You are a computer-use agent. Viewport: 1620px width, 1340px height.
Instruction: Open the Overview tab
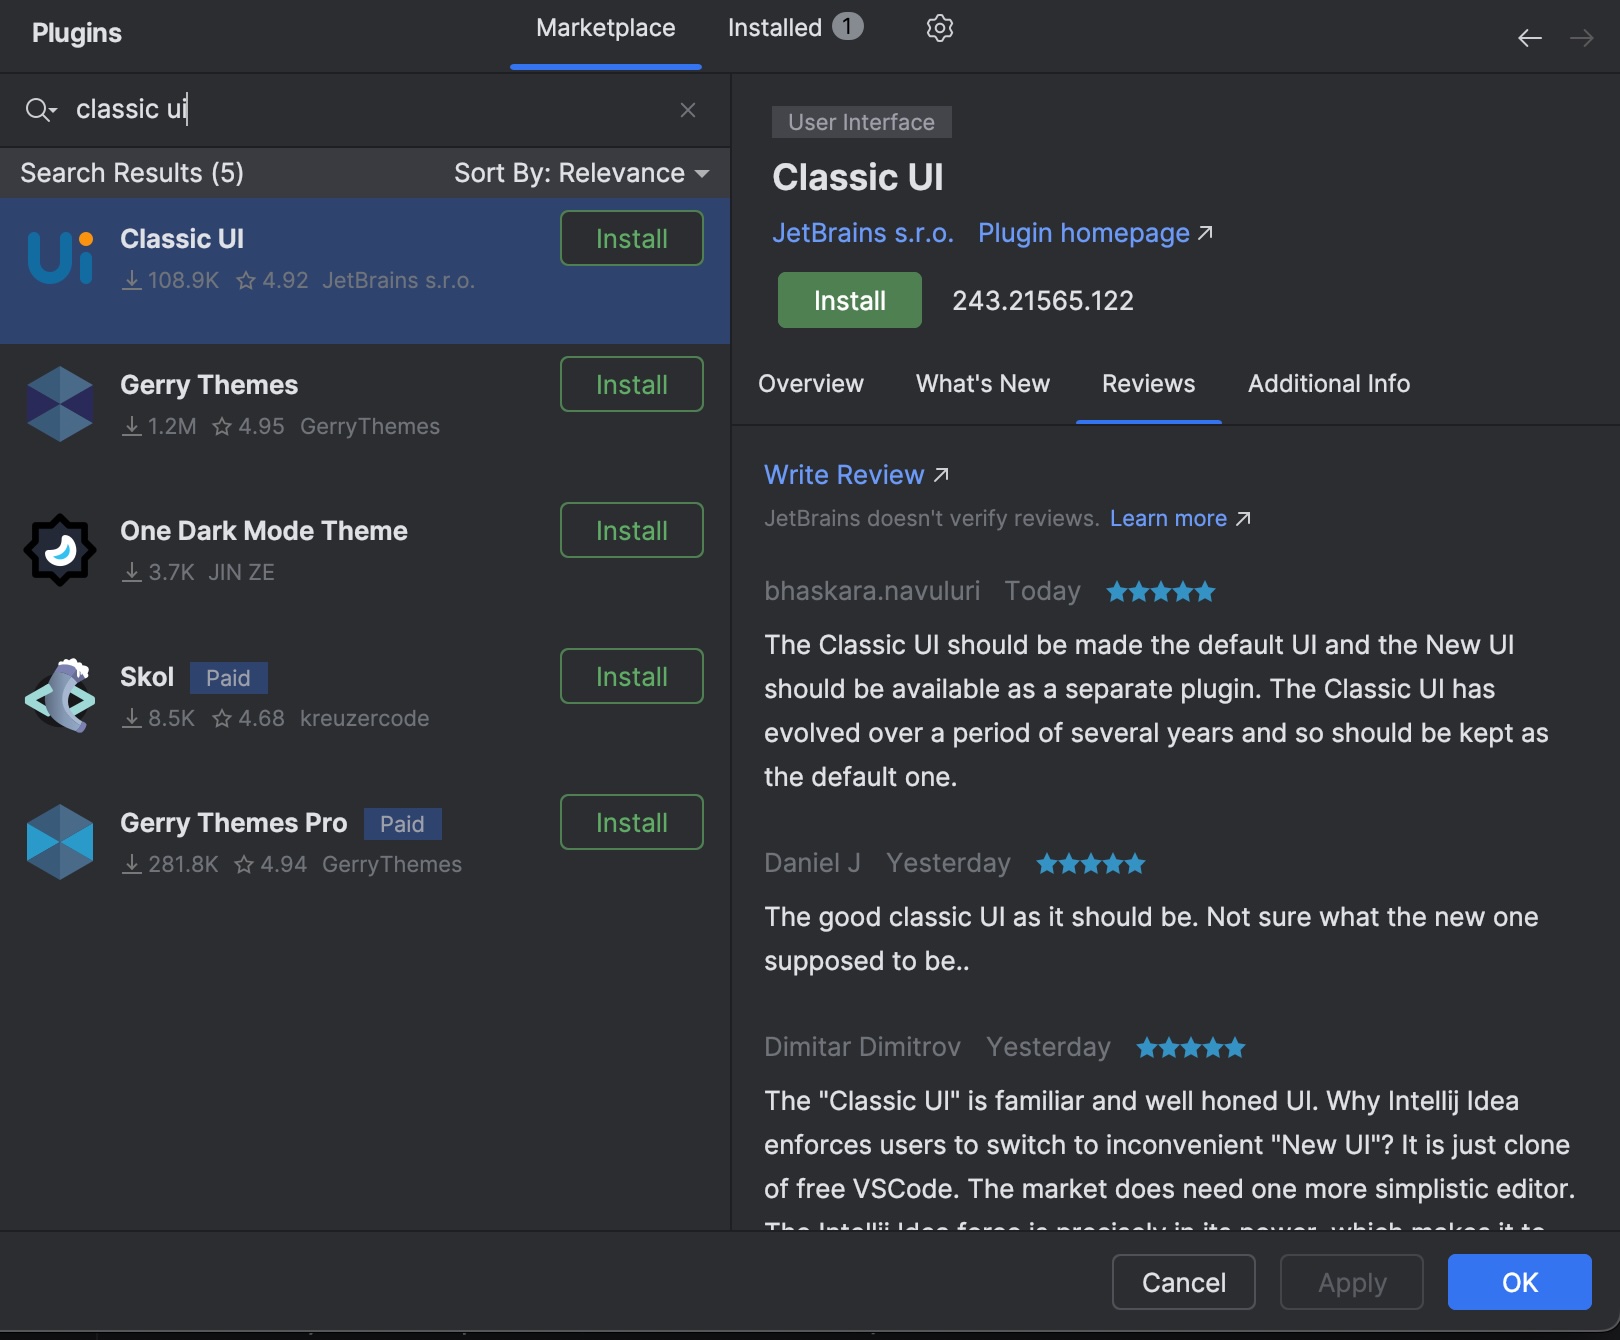pyautogui.click(x=811, y=383)
